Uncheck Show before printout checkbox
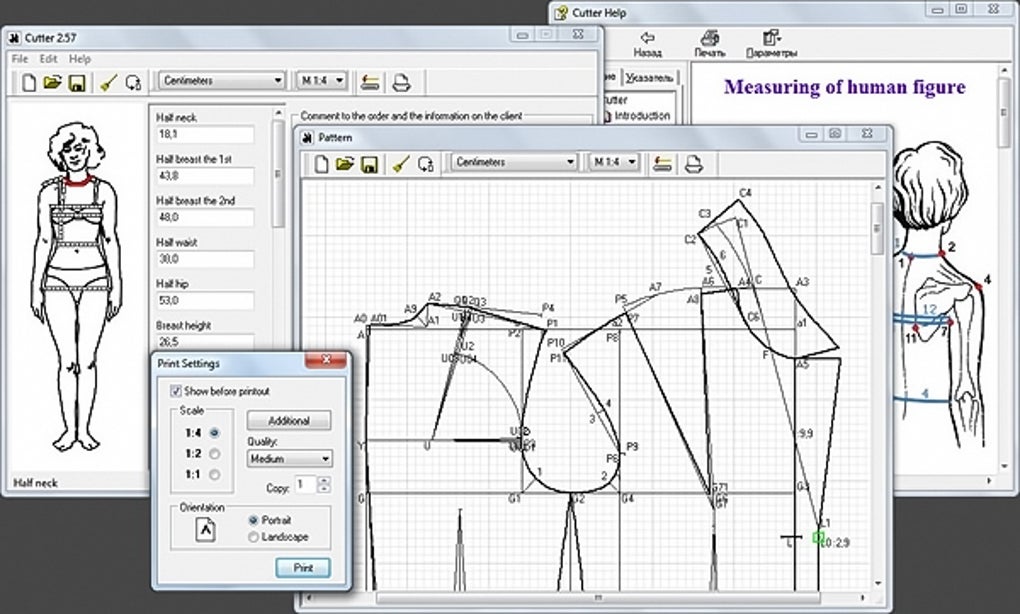The width and height of the screenshot is (1020, 614). coord(176,391)
